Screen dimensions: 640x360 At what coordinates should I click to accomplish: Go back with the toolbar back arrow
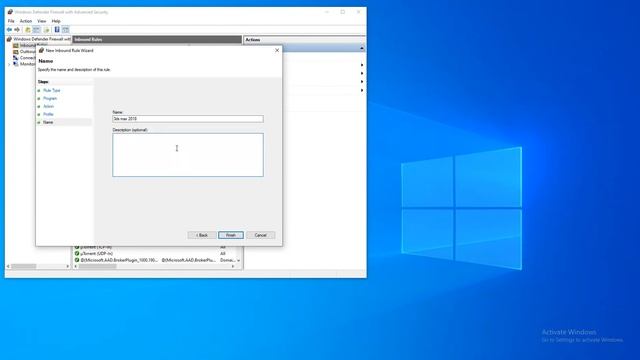tap(9, 30)
